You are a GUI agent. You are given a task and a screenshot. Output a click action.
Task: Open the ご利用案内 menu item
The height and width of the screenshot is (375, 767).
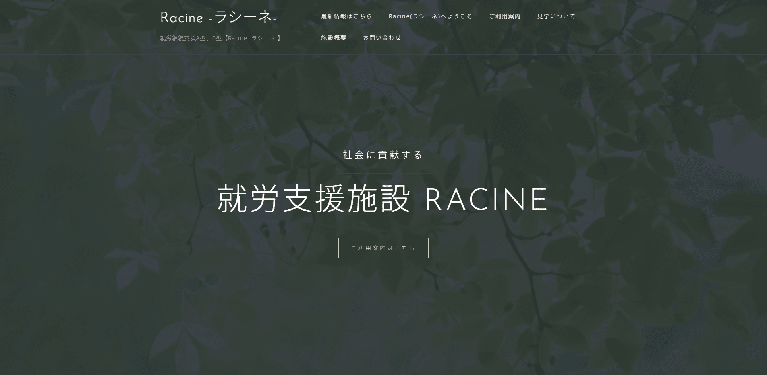pyautogui.click(x=505, y=17)
